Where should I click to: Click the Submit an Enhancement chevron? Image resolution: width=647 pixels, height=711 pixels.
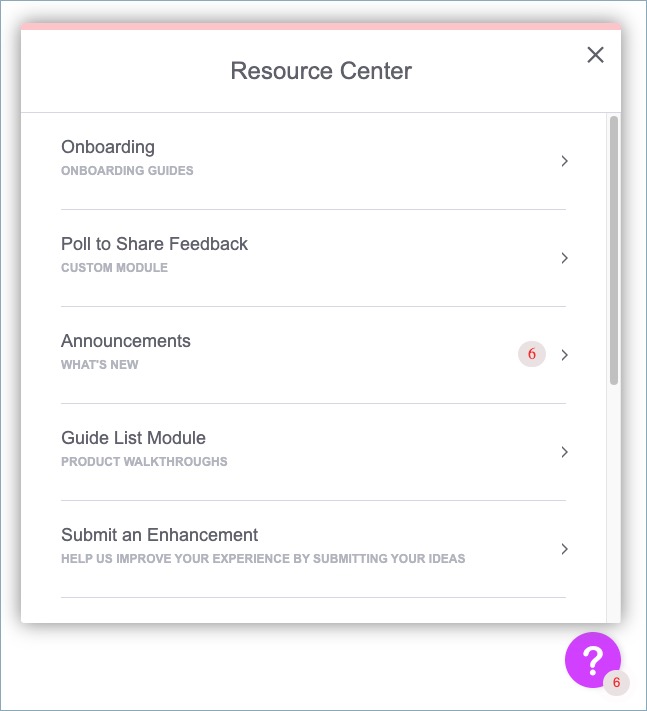point(564,549)
